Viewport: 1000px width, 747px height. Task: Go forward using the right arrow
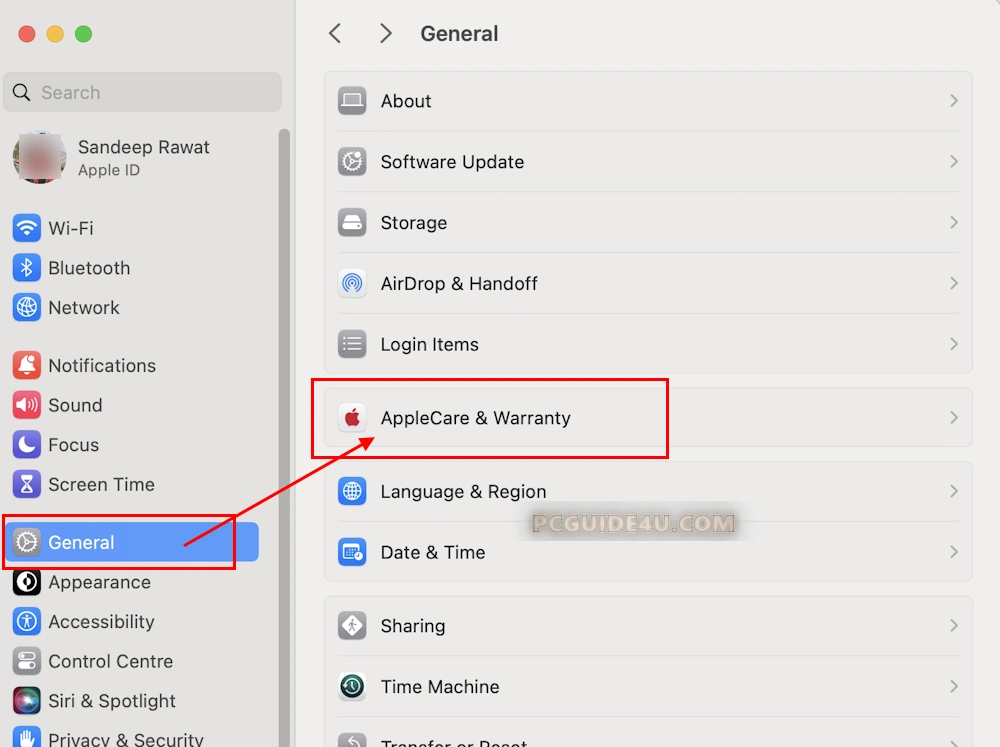click(x=385, y=34)
